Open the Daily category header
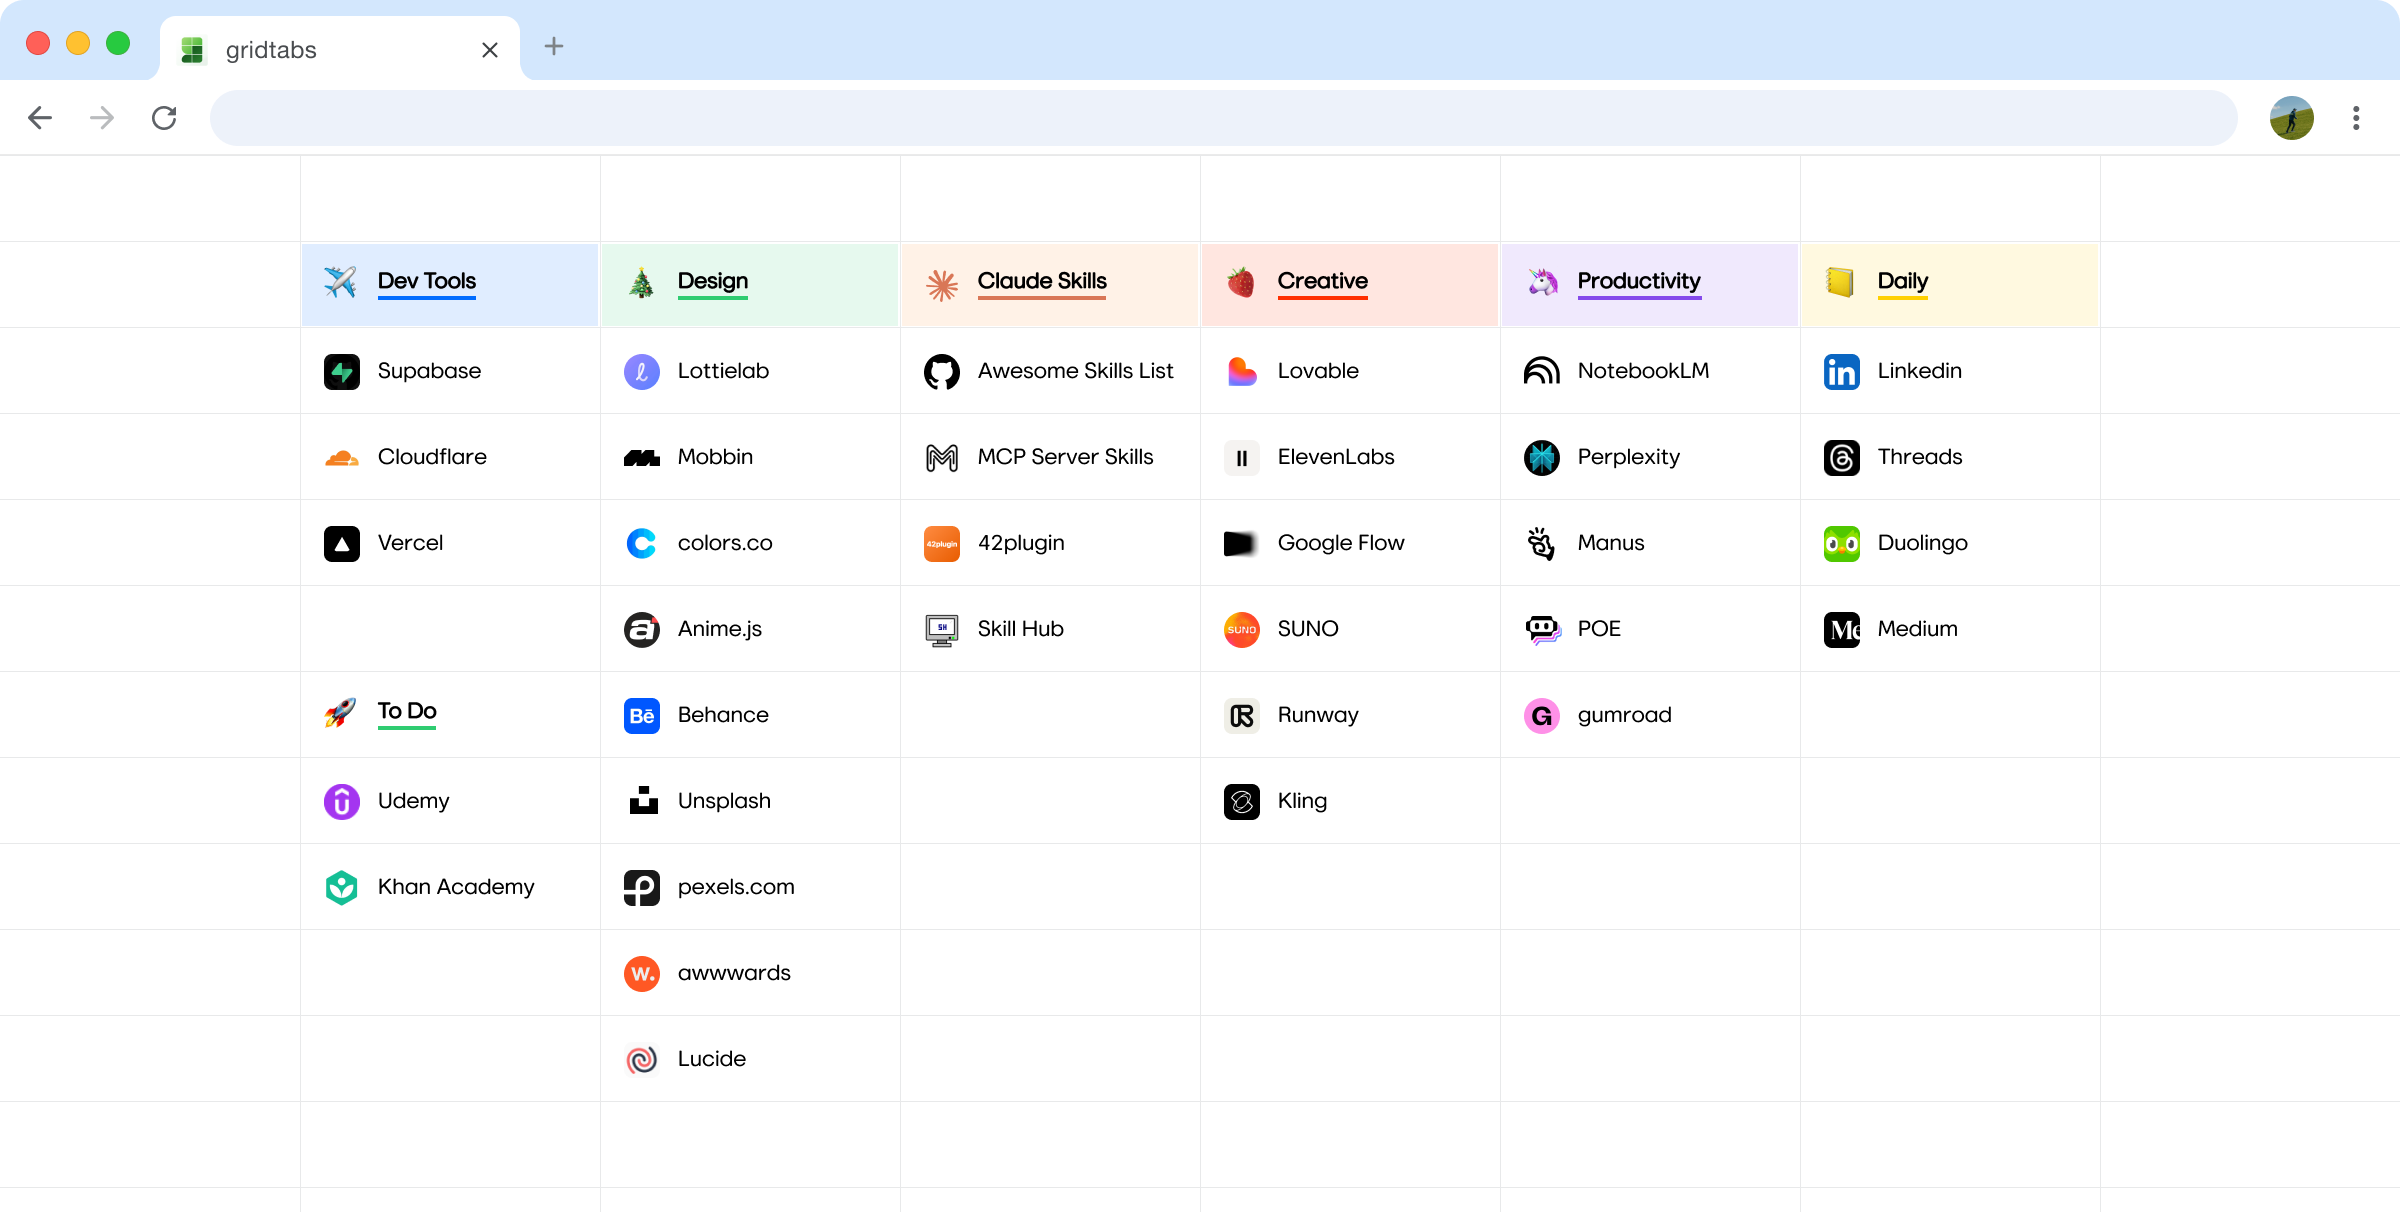 coord(1950,284)
